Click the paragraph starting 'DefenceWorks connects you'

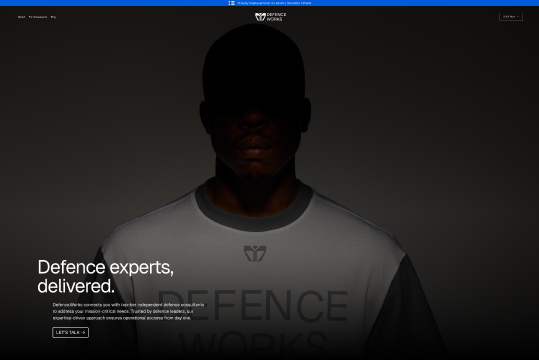128,312
